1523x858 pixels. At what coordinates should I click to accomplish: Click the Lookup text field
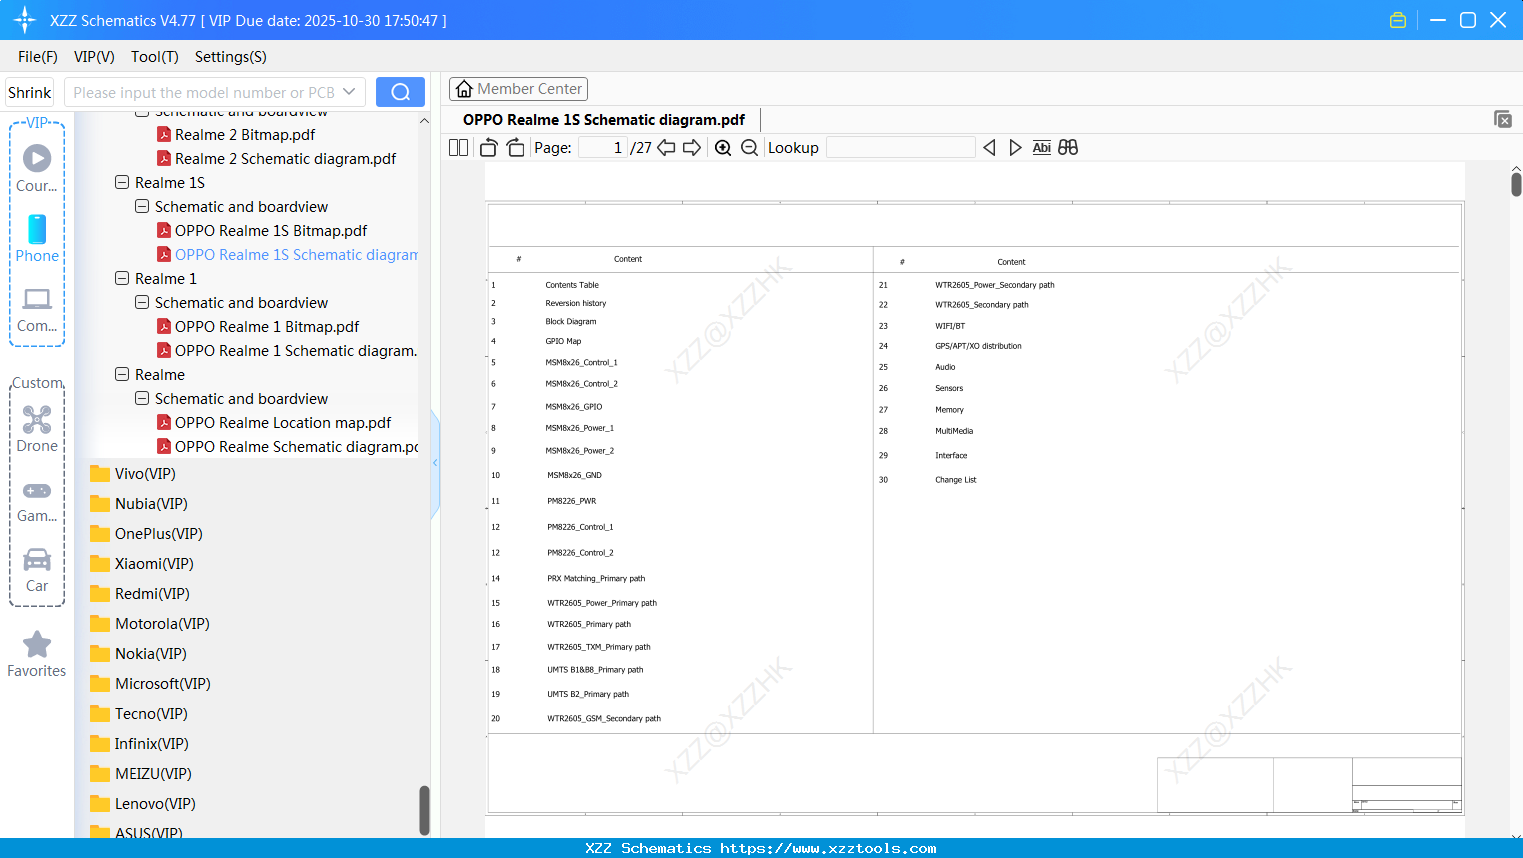(901, 148)
